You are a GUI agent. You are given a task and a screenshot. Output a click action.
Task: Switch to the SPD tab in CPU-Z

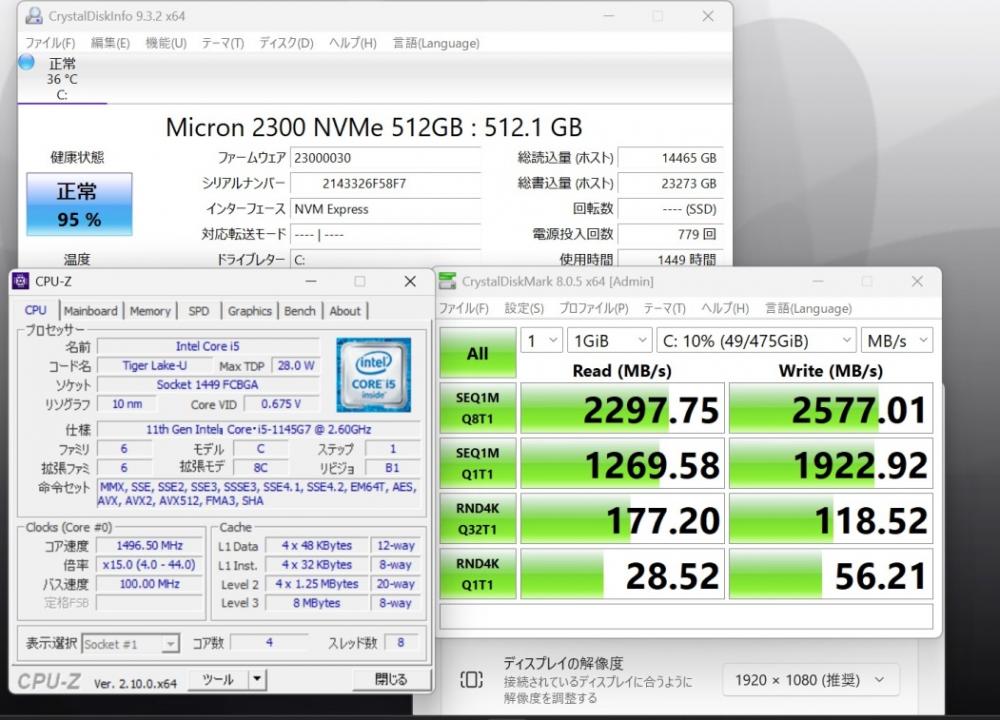tap(198, 311)
